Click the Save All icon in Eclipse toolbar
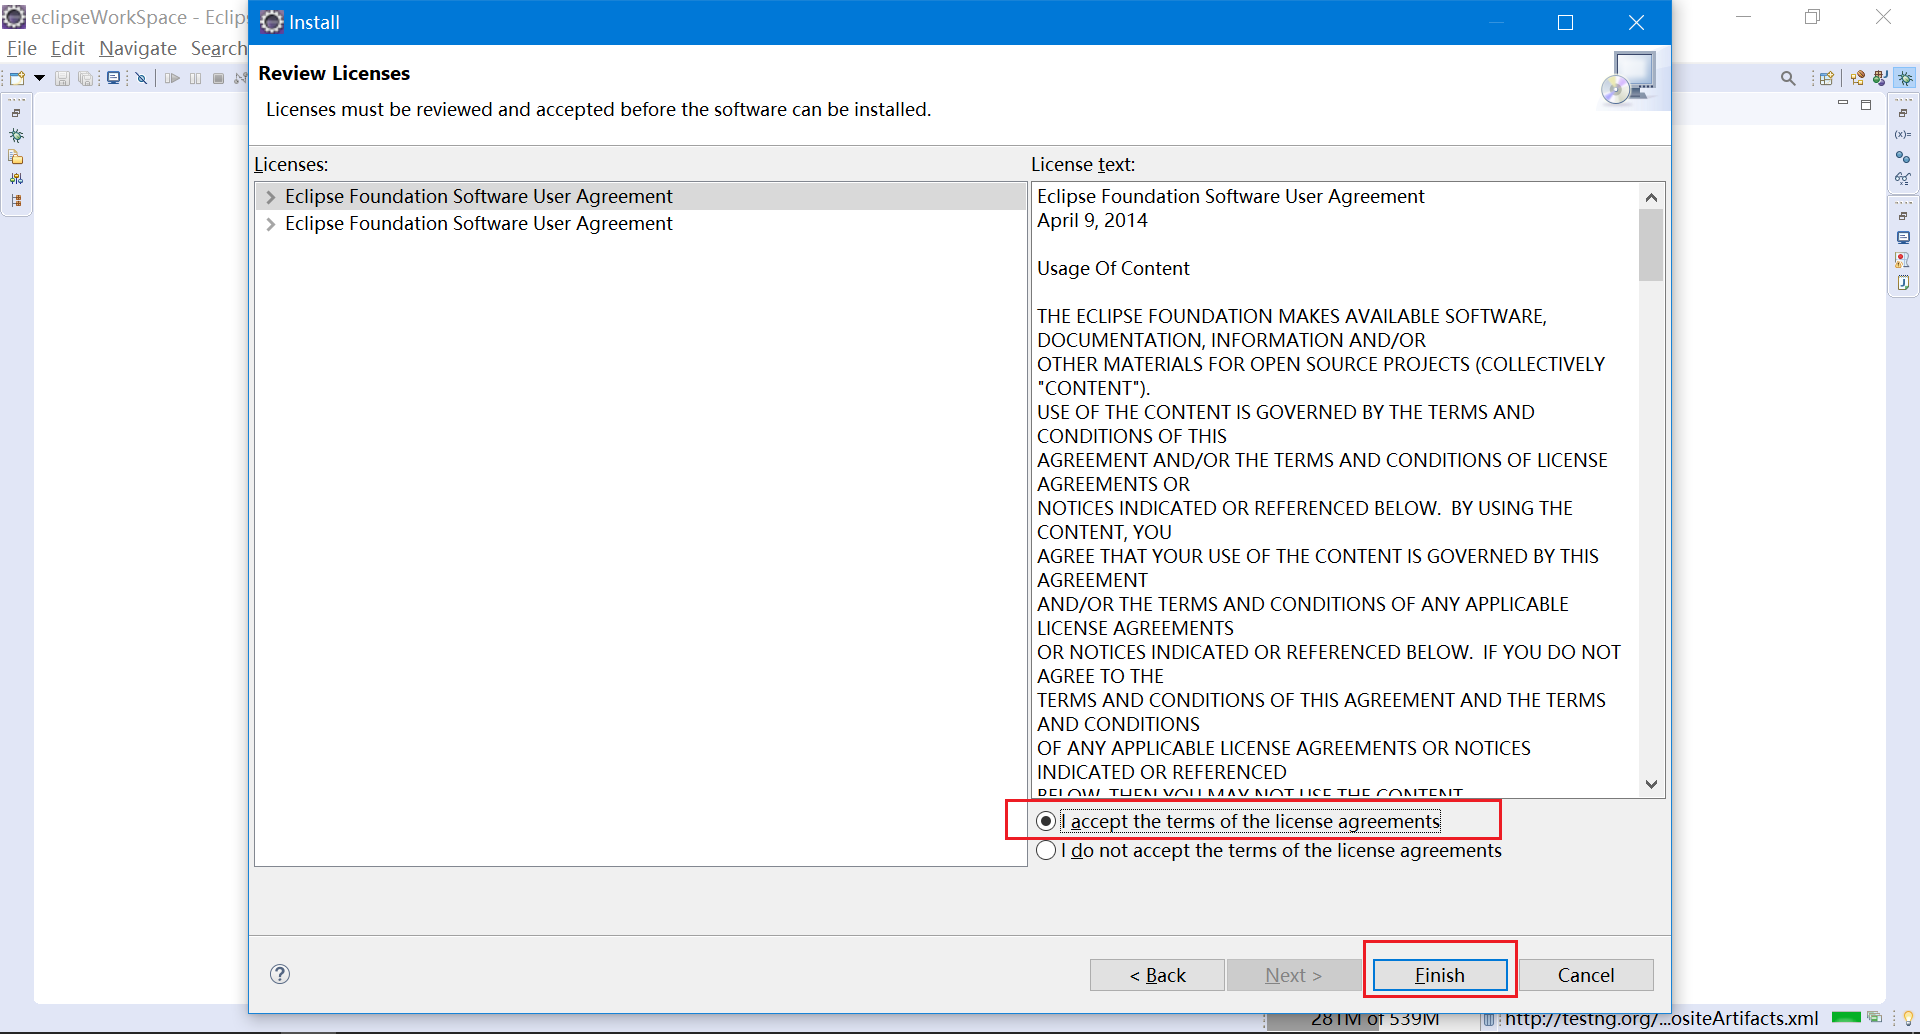The height and width of the screenshot is (1034, 1920). (86, 78)
